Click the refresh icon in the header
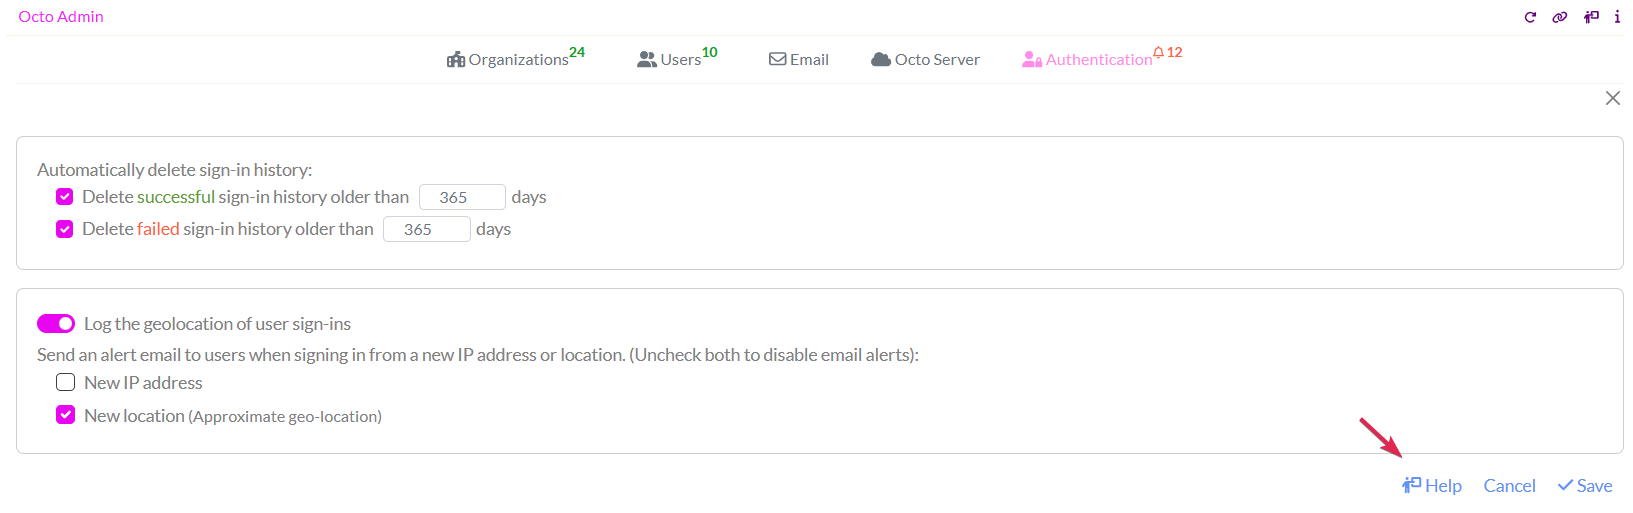Screen dimensions: 1633x513 point(1530,17)
